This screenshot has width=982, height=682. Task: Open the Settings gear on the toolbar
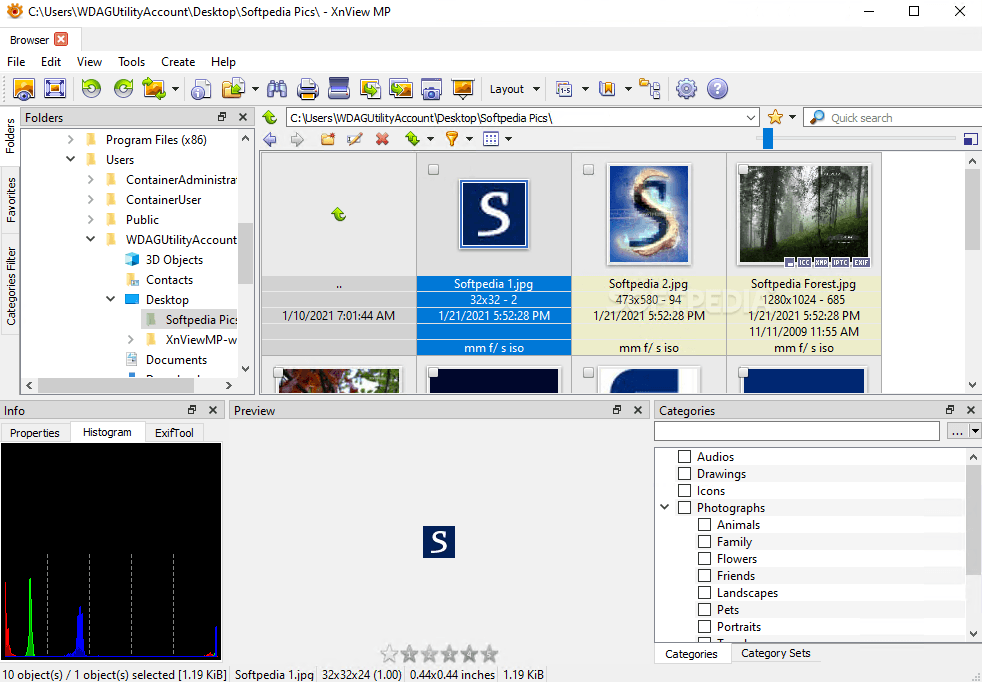tap(686, 89)
